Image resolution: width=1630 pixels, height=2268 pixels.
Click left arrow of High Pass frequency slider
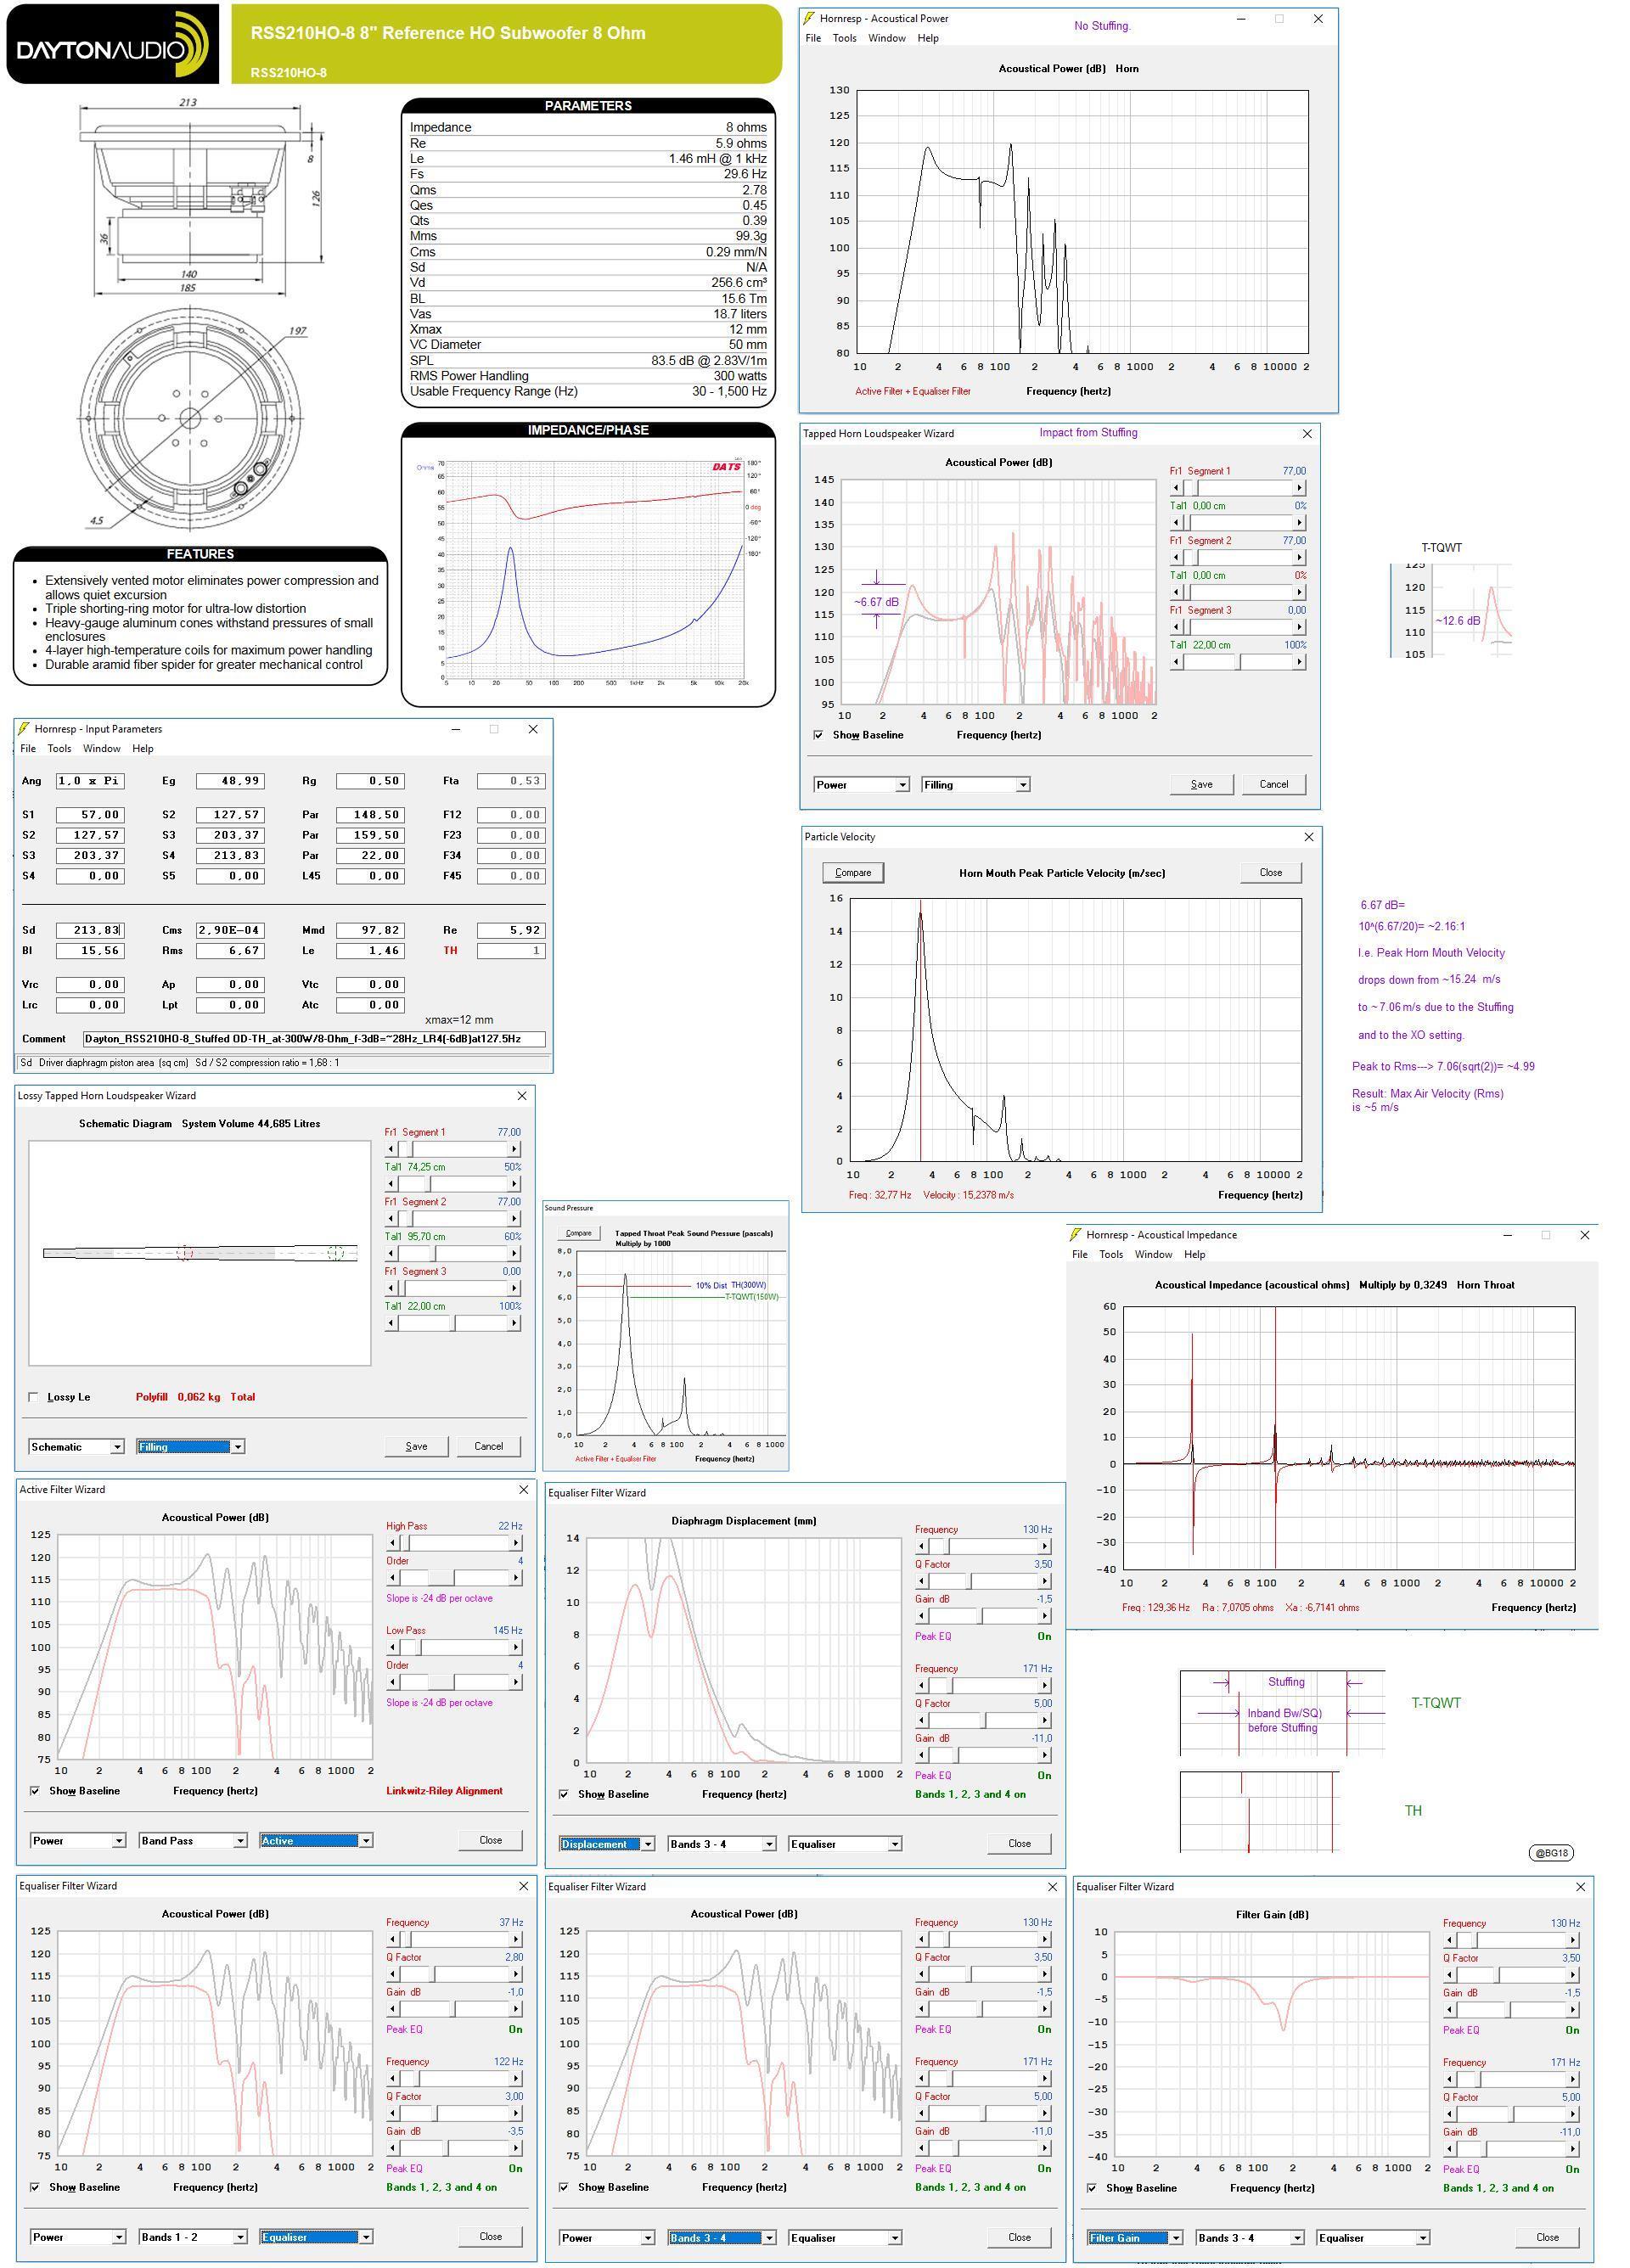393,1543
